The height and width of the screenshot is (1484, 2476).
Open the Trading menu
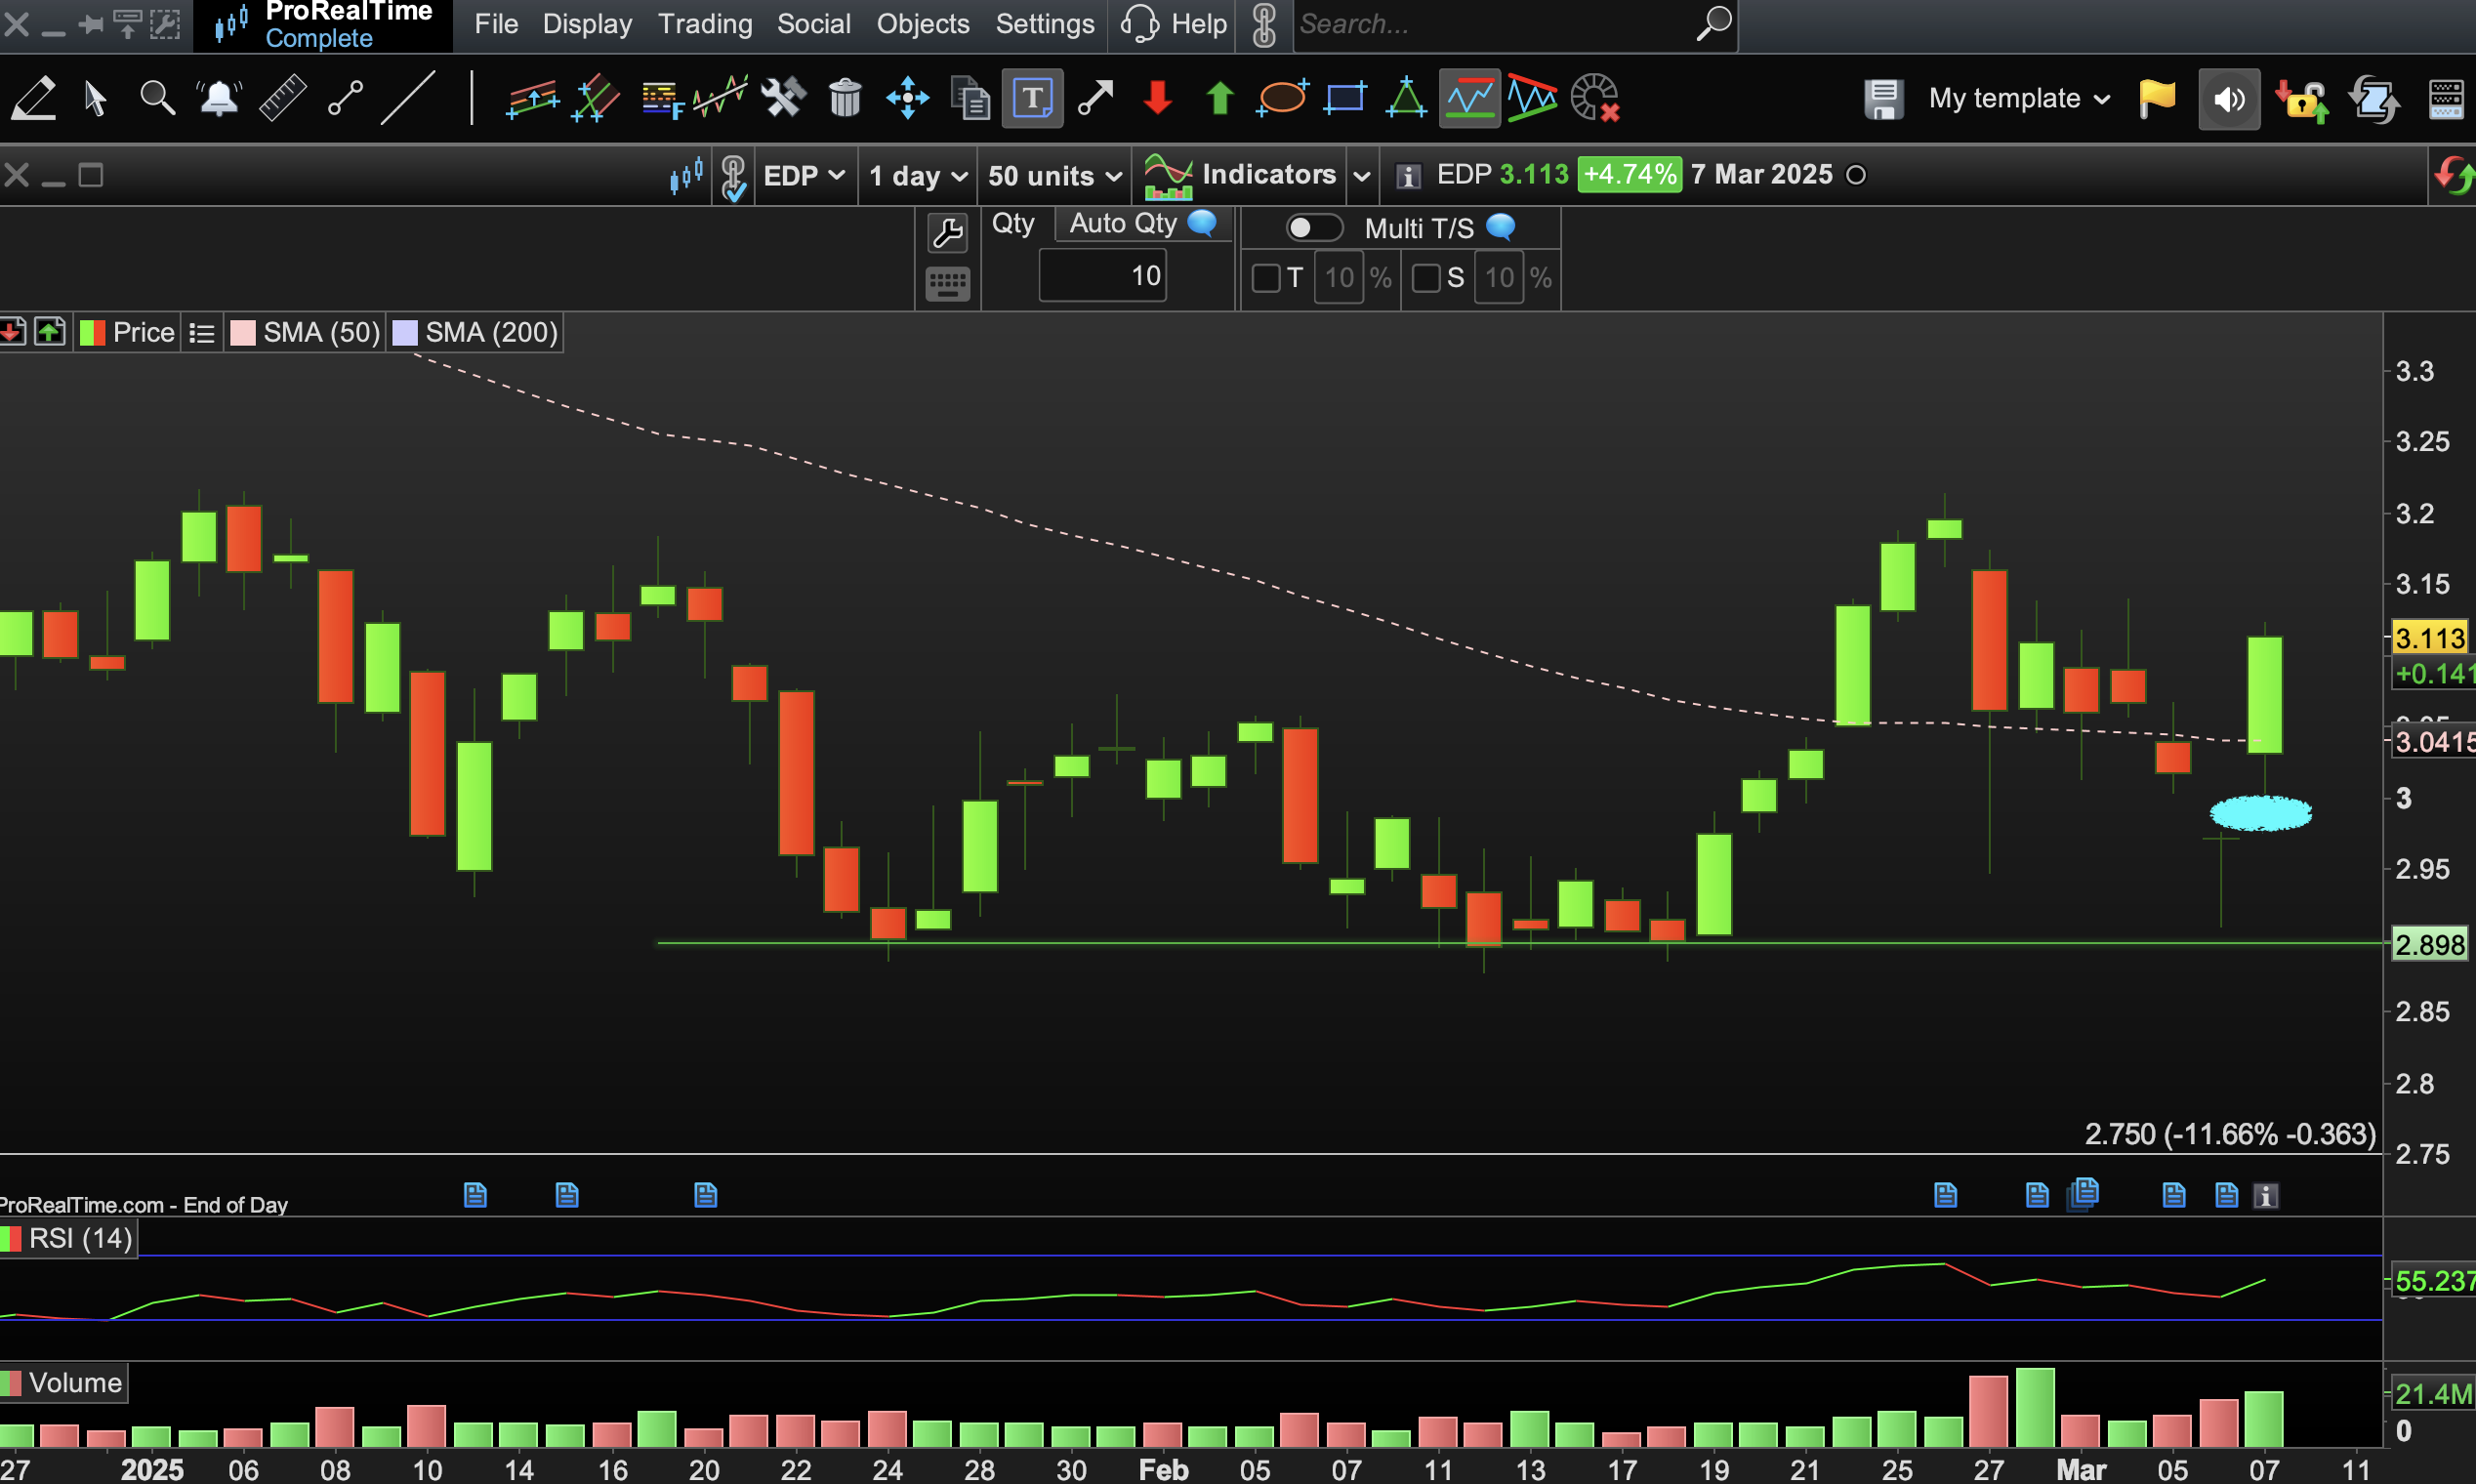pyautogui.click(x=704, y=24)
